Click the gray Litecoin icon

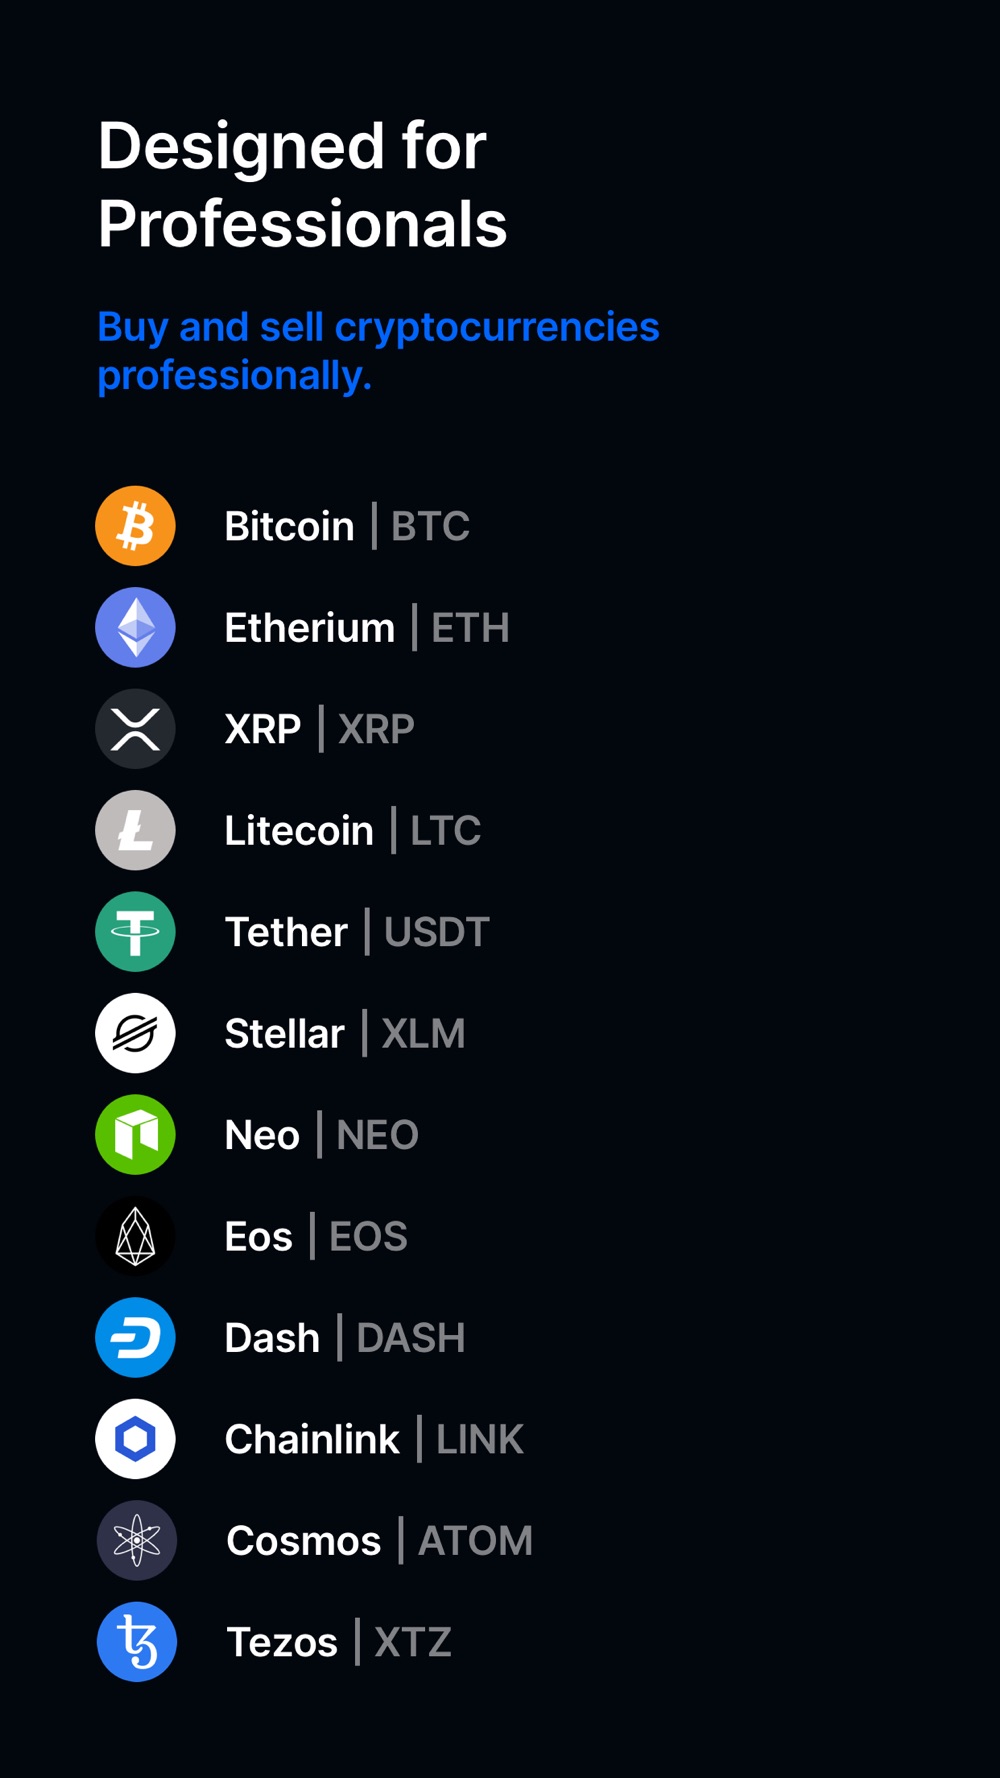135,830
